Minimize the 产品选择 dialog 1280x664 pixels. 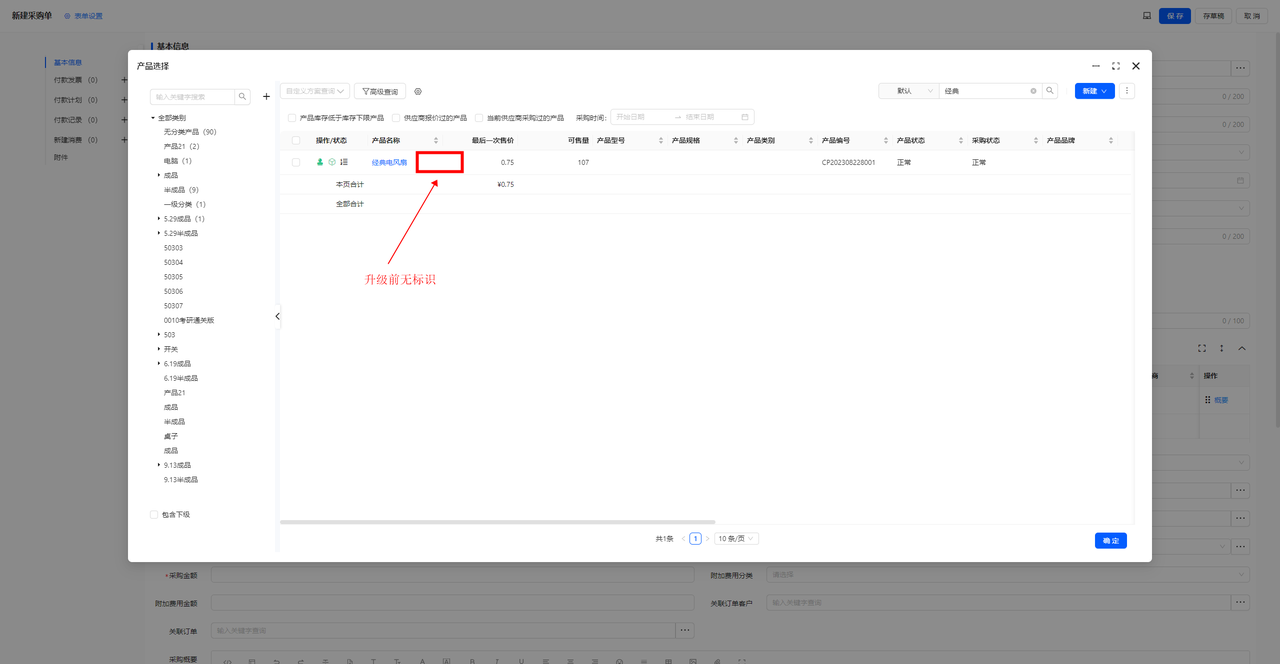click(1096, 66)
